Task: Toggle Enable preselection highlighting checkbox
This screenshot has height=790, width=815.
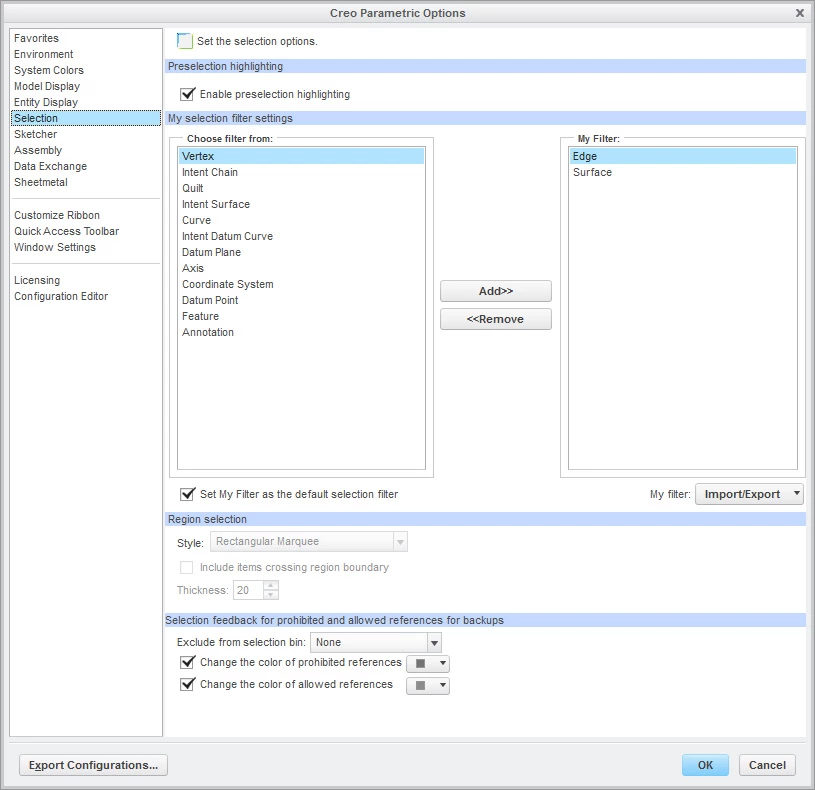Action: 187,94
